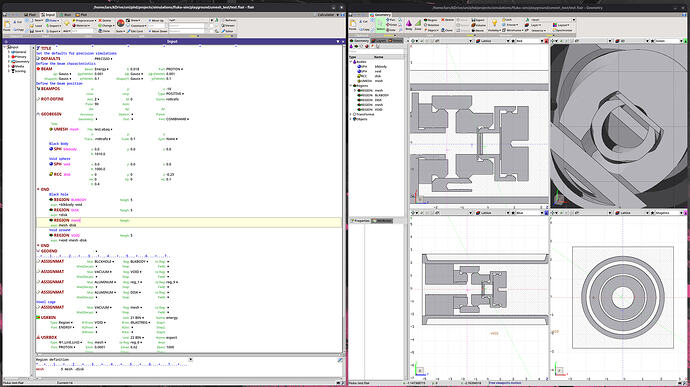
Task: Select the USRBDX card
Action: click(49, 337)
